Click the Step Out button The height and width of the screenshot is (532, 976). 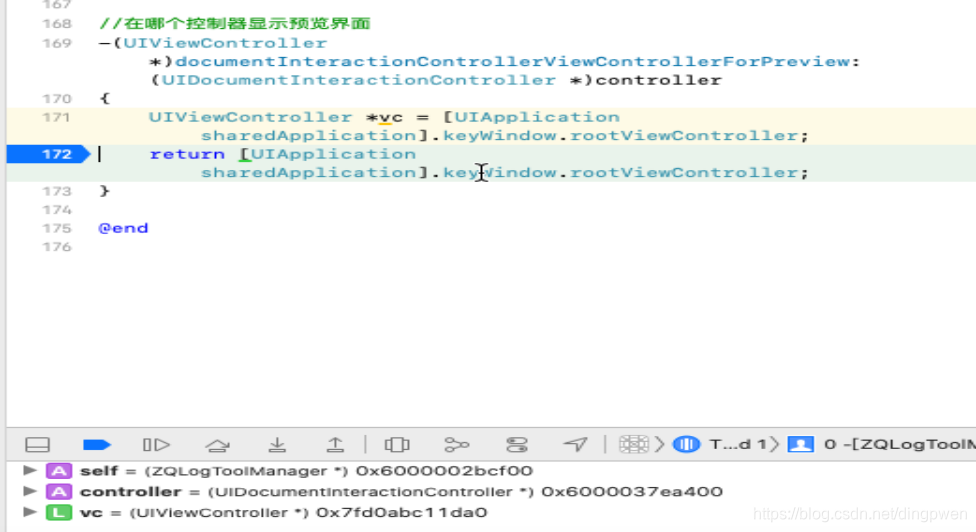point(336,444)
